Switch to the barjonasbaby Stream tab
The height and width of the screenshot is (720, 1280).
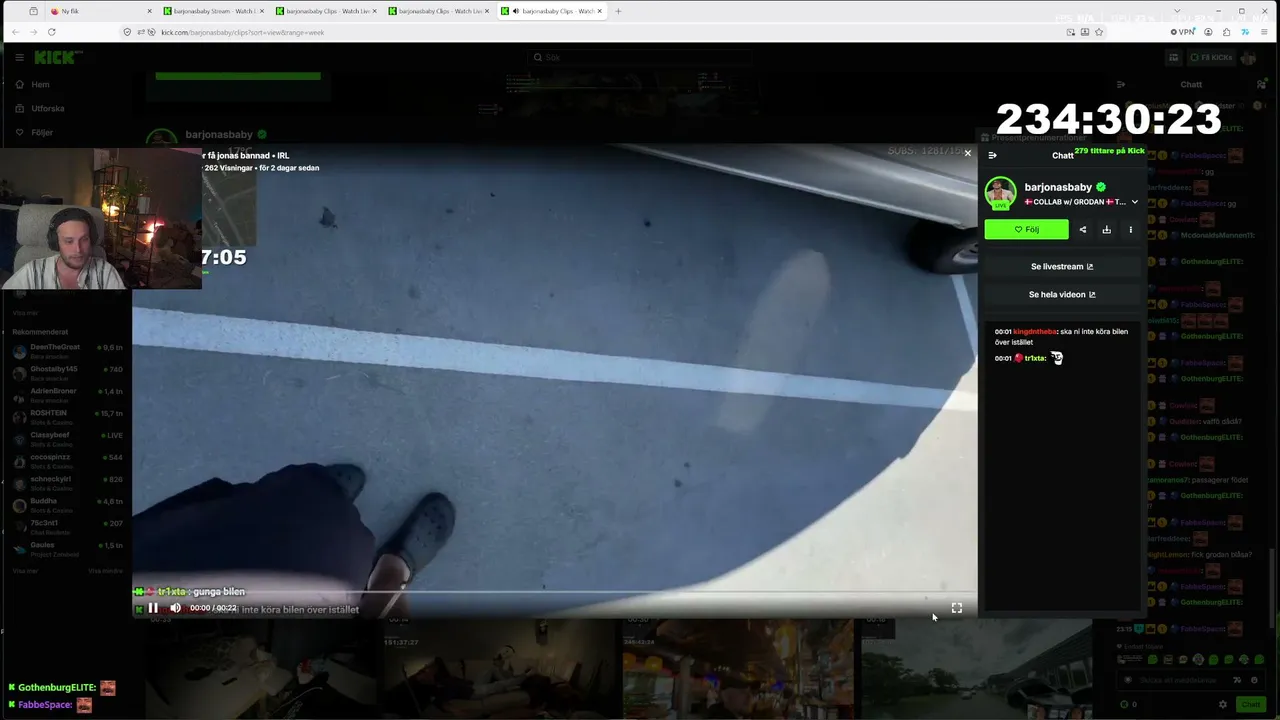213,11
